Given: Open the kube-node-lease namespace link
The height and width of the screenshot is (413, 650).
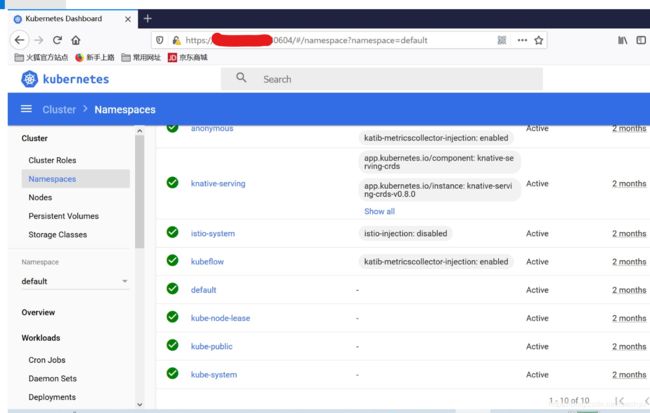Looking at the screenshot, I should (220, 318).
